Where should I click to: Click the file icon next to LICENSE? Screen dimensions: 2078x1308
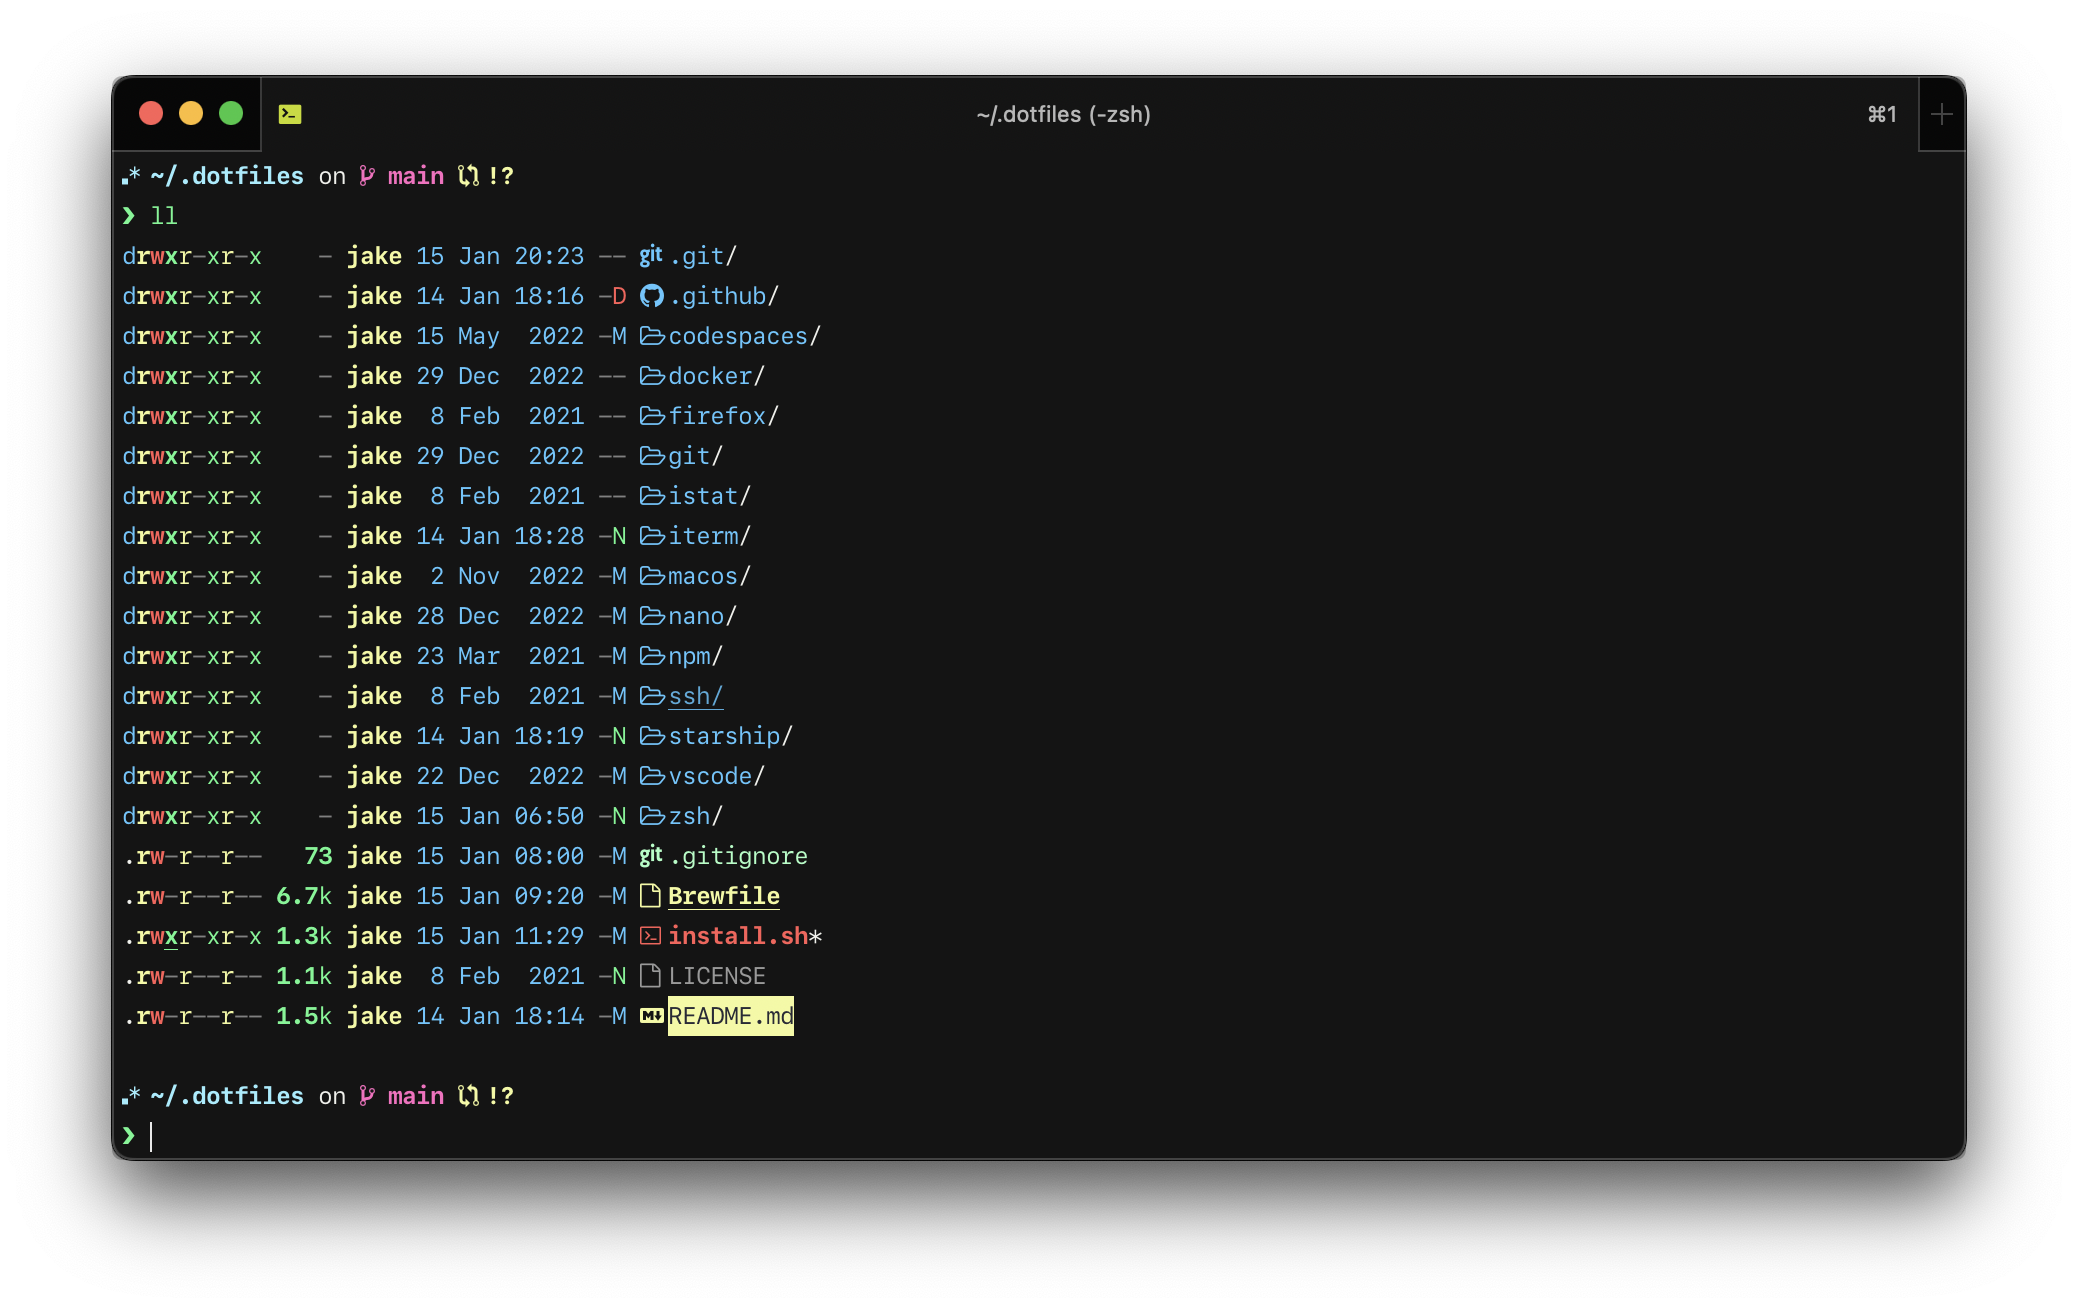651,976
